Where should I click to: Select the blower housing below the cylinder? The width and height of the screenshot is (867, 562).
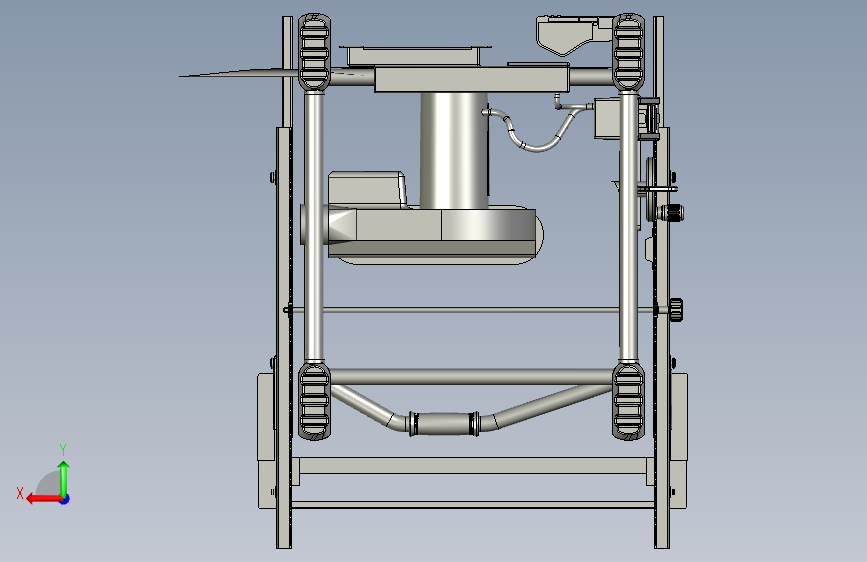click(431, 235)
